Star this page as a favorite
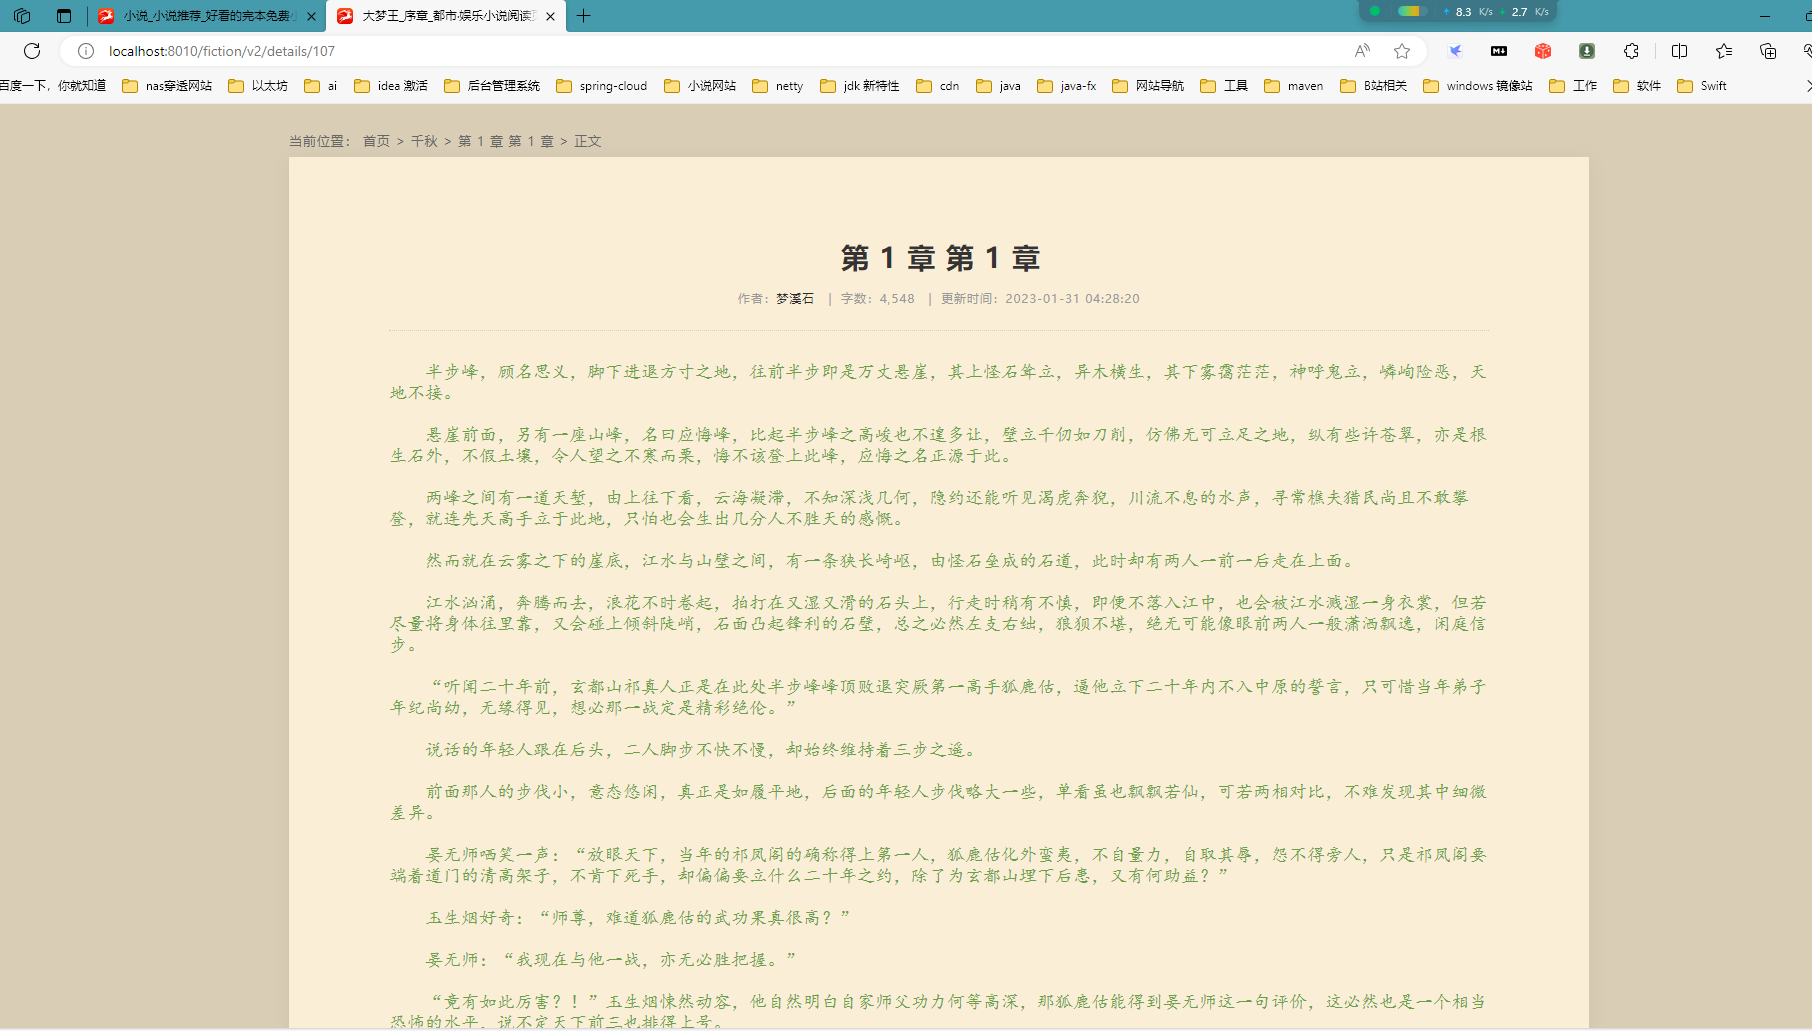 1402,51
